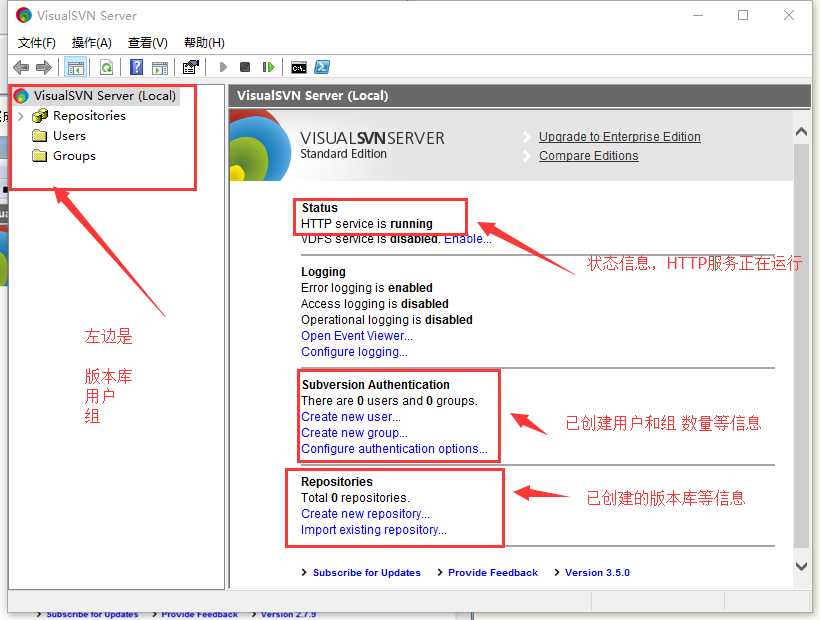Viewport: 820px width, 620px height.
Task: Click Configure logging... link
Action: [x=354, y=352]
